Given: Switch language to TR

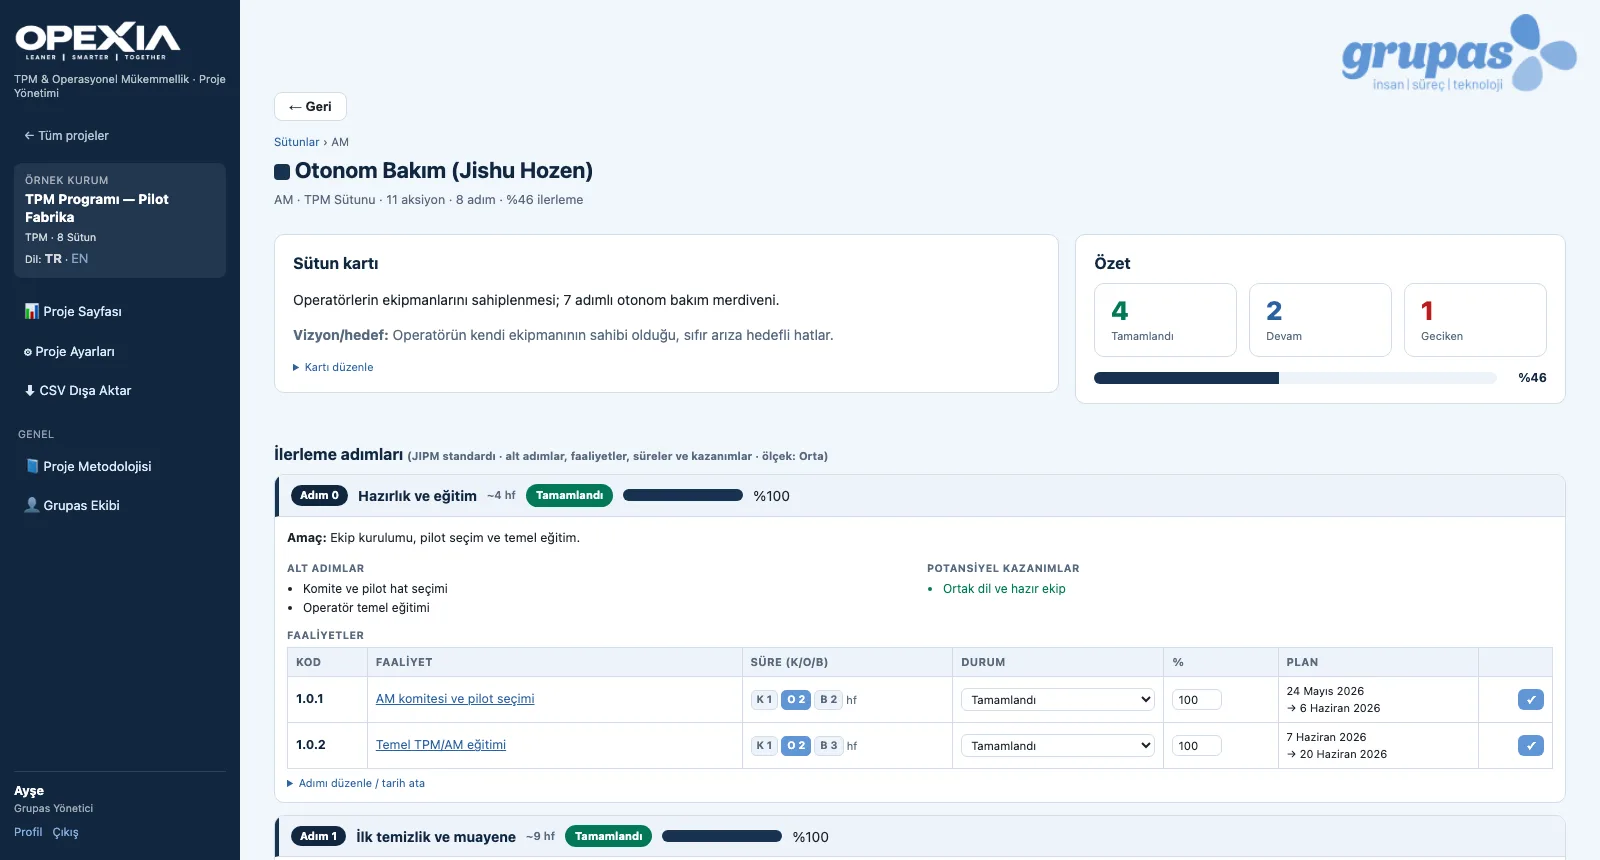Looking at the screenshot, I should click(x=53, y=259).
